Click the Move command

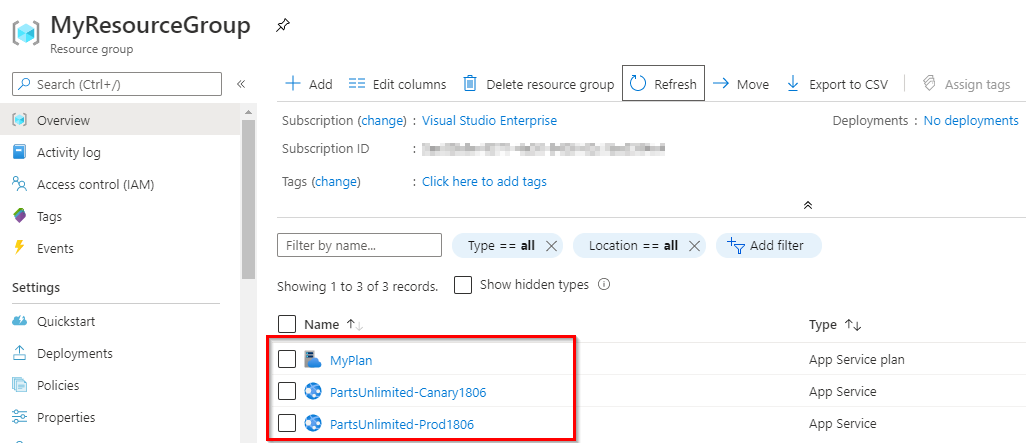(741, 84)
